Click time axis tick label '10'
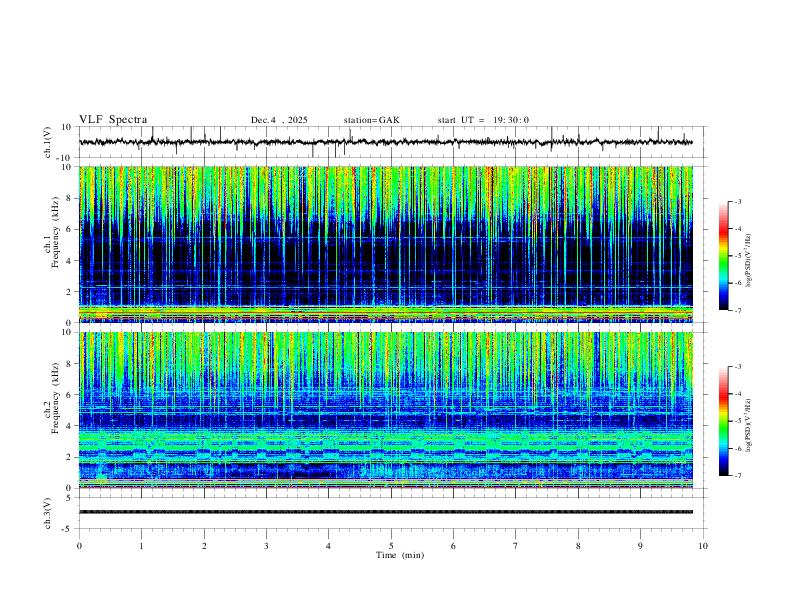The image size is (792, 612). point(703,546)
